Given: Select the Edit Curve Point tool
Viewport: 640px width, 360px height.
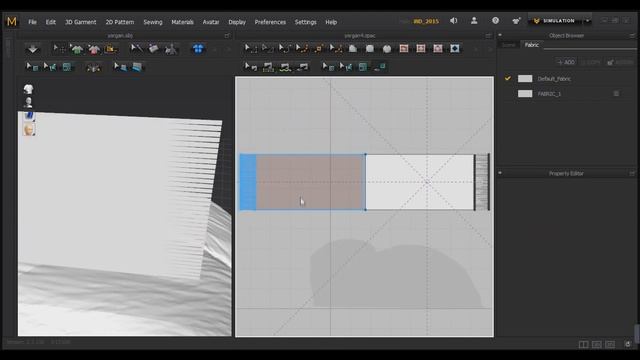Looking at the screenshot, I should [x=302, y=49].
